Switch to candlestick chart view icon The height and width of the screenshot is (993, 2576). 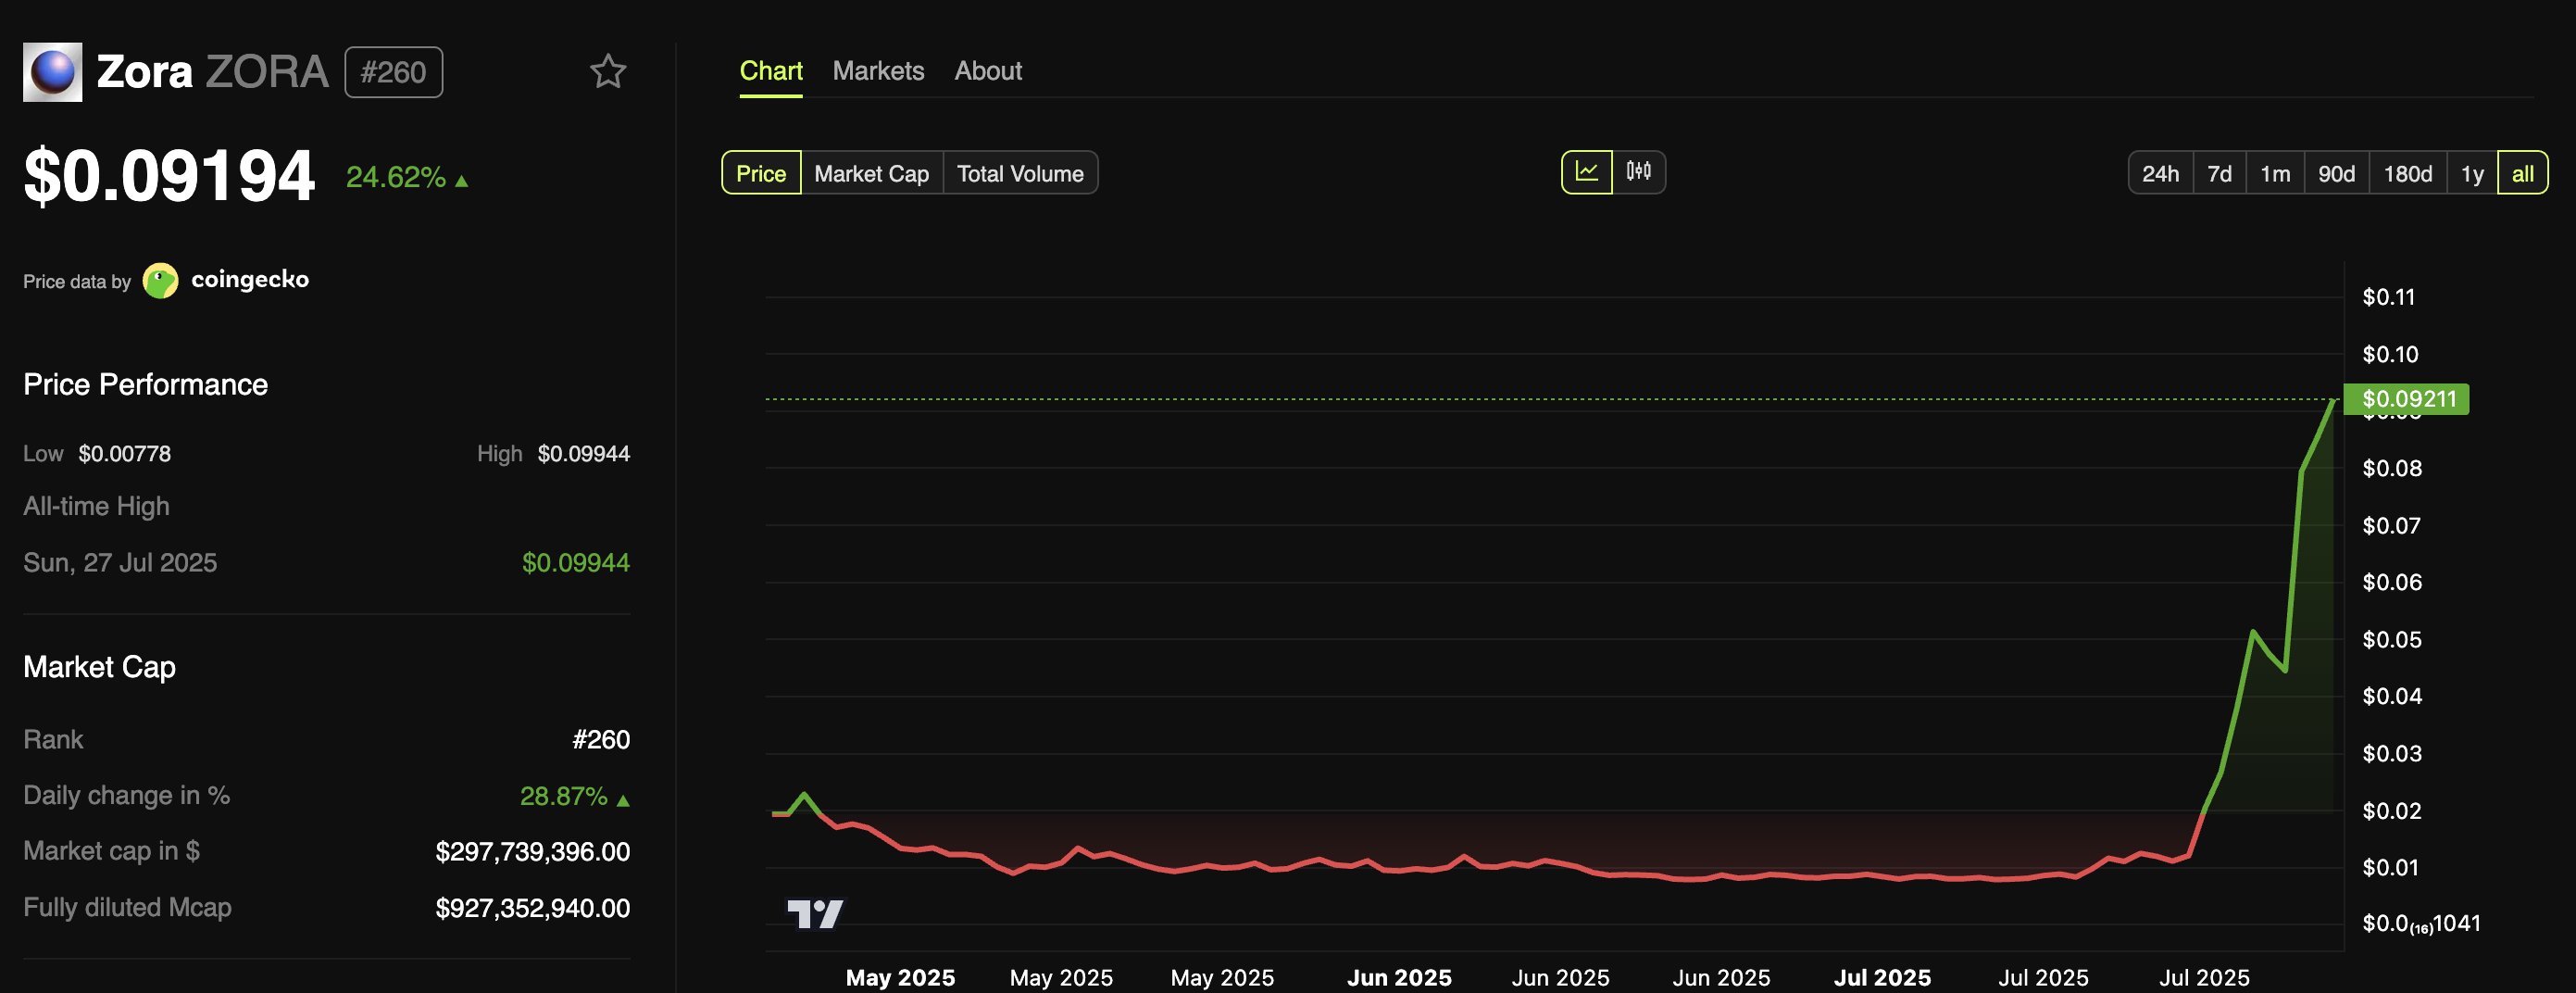coord(1638,172)
